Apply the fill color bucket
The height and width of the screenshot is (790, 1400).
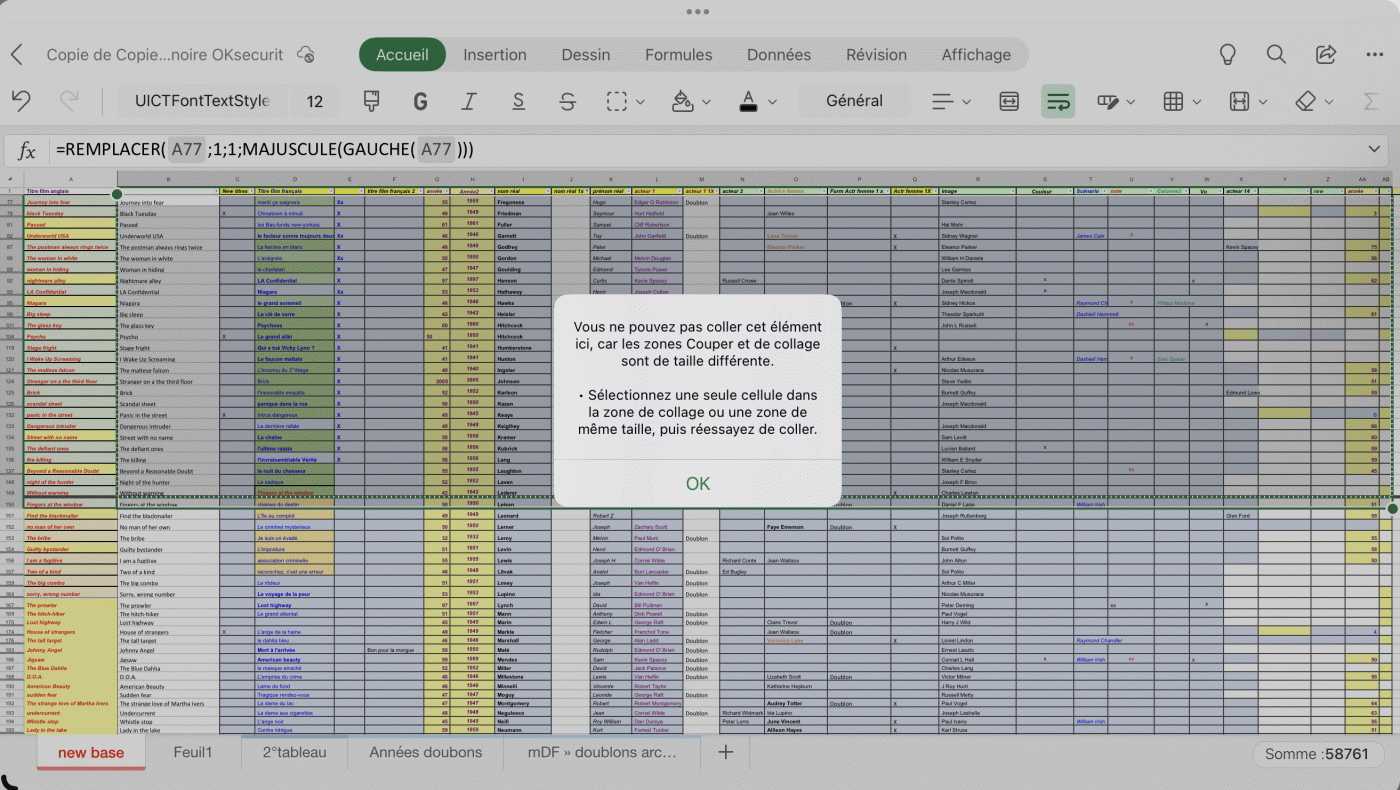coord(683,101)
